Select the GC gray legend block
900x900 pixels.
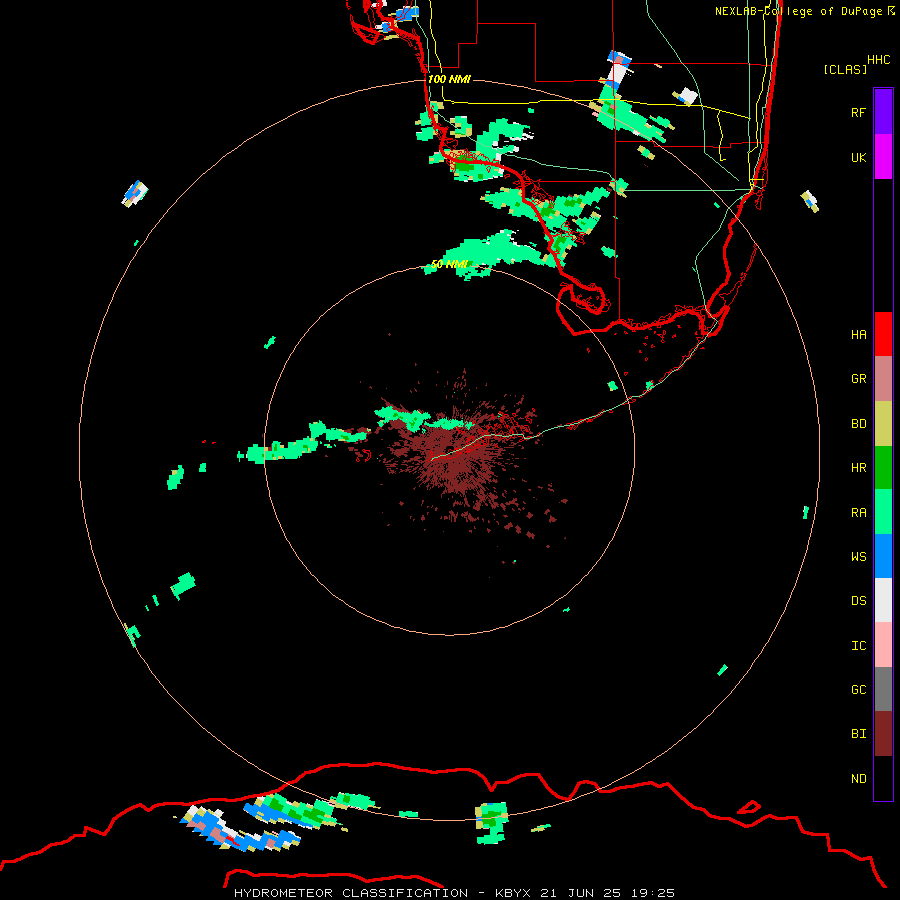(883, 689)
